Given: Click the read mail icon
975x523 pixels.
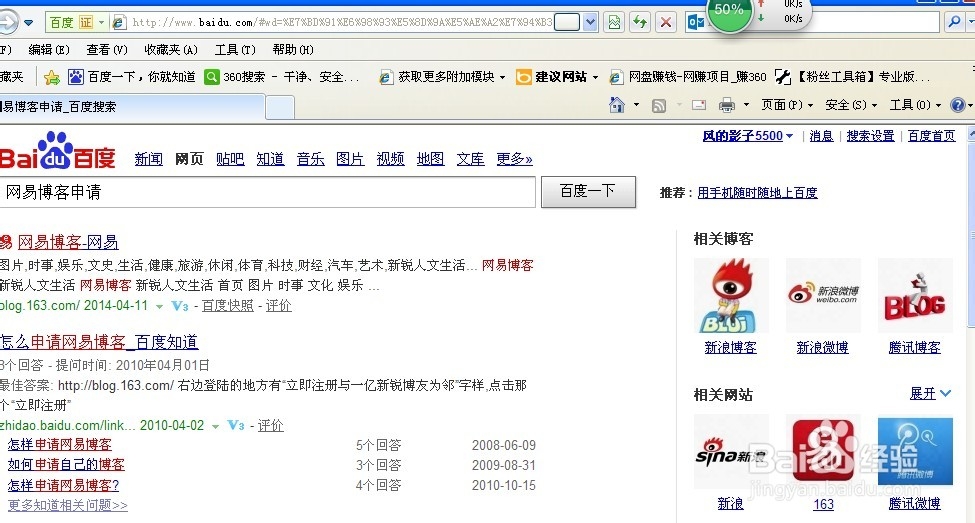Looking at the screenshot, I should pyautogui.click(x=699, y=106).
